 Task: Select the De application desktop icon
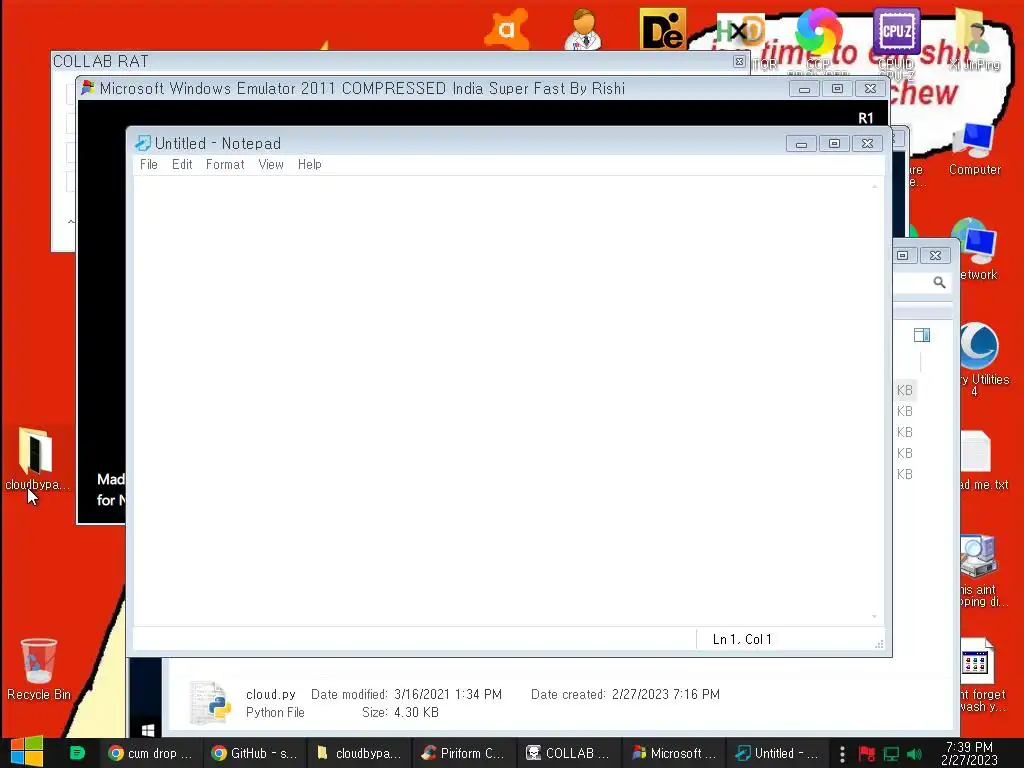[663, 29]
